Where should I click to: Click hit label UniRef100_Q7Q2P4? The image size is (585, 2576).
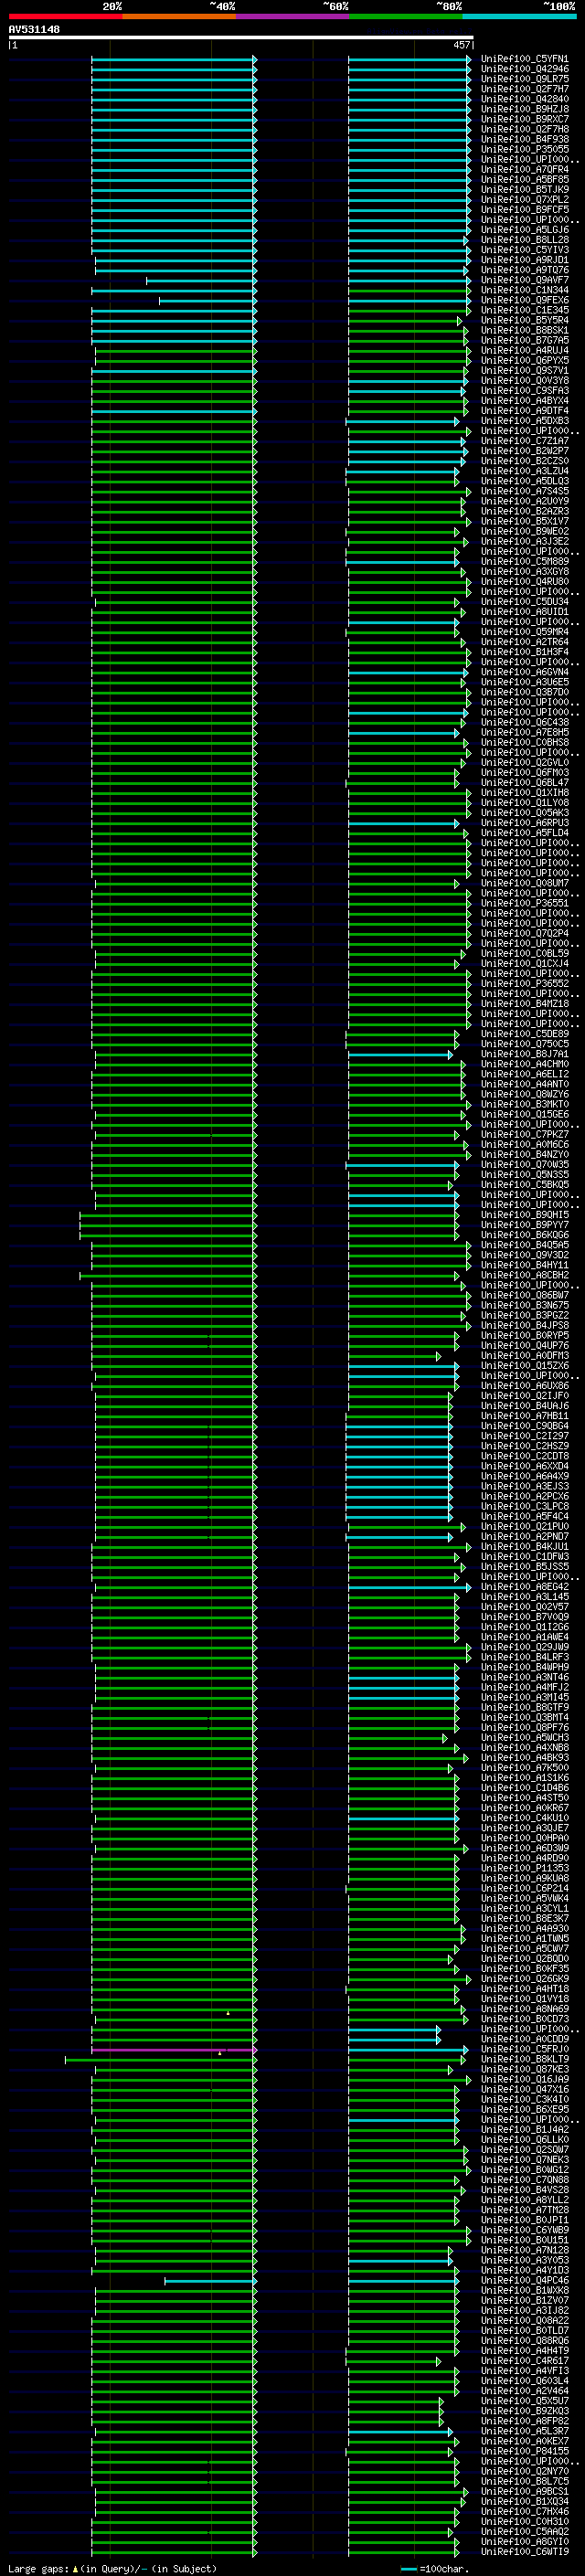(x=525, y=933)
